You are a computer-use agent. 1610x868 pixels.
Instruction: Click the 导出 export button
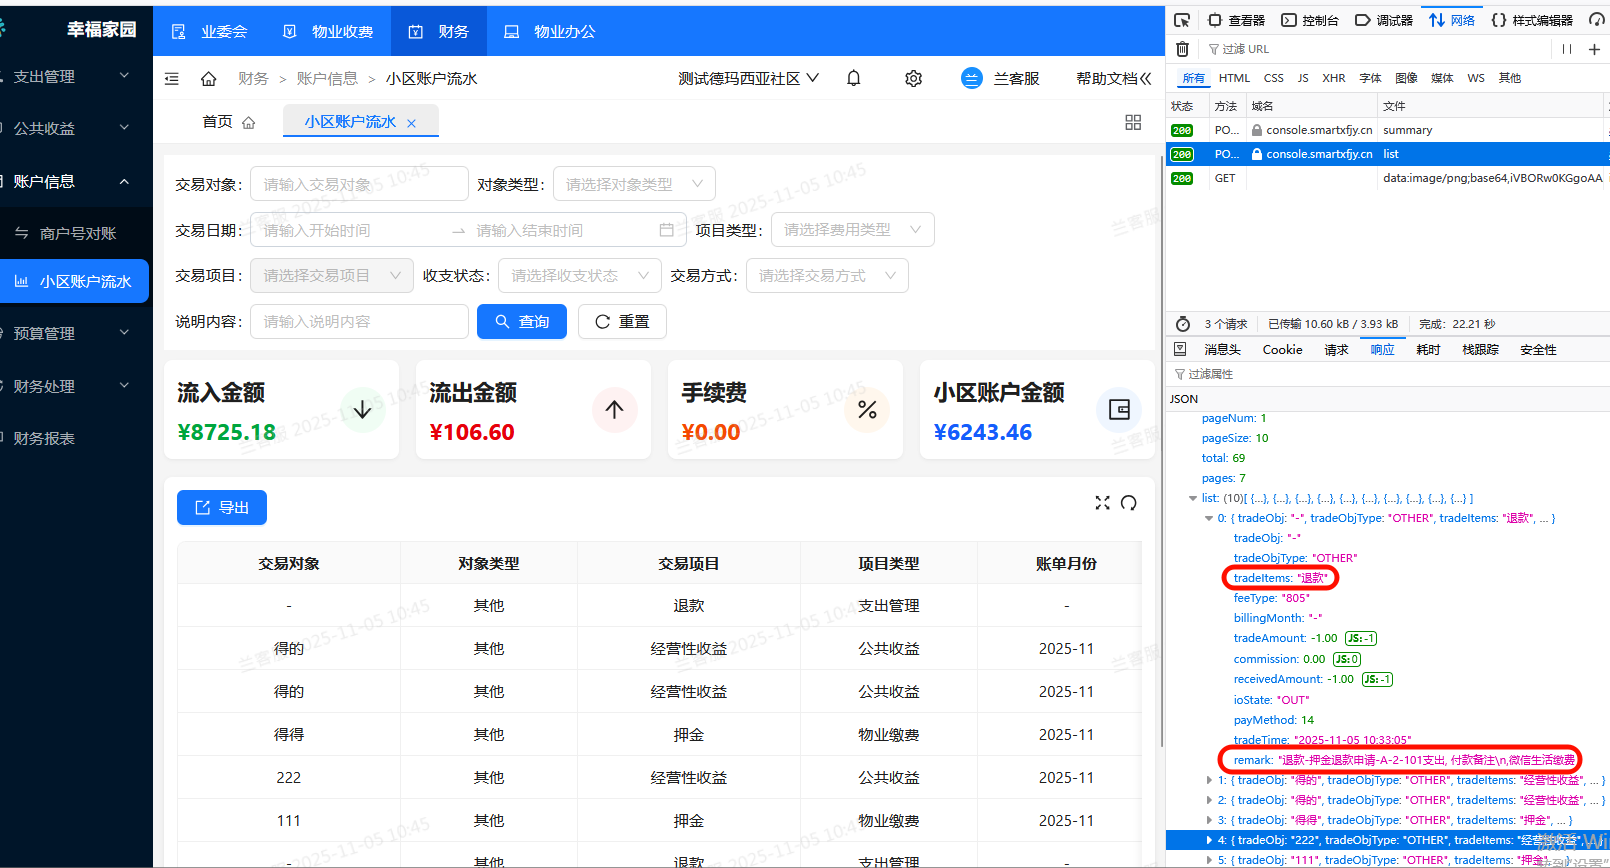(x=222, y=508)
